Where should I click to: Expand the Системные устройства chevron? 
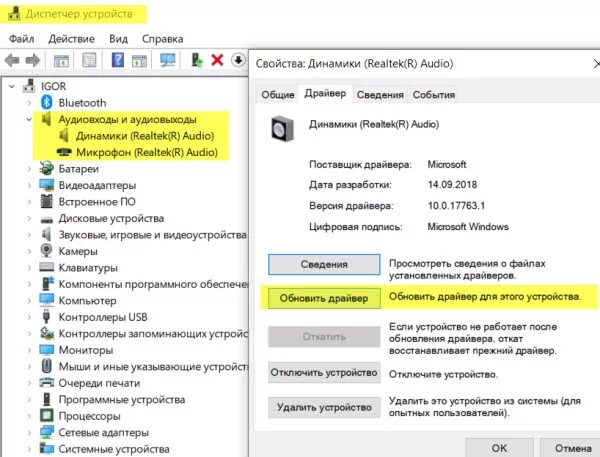[x=29, y=449]
